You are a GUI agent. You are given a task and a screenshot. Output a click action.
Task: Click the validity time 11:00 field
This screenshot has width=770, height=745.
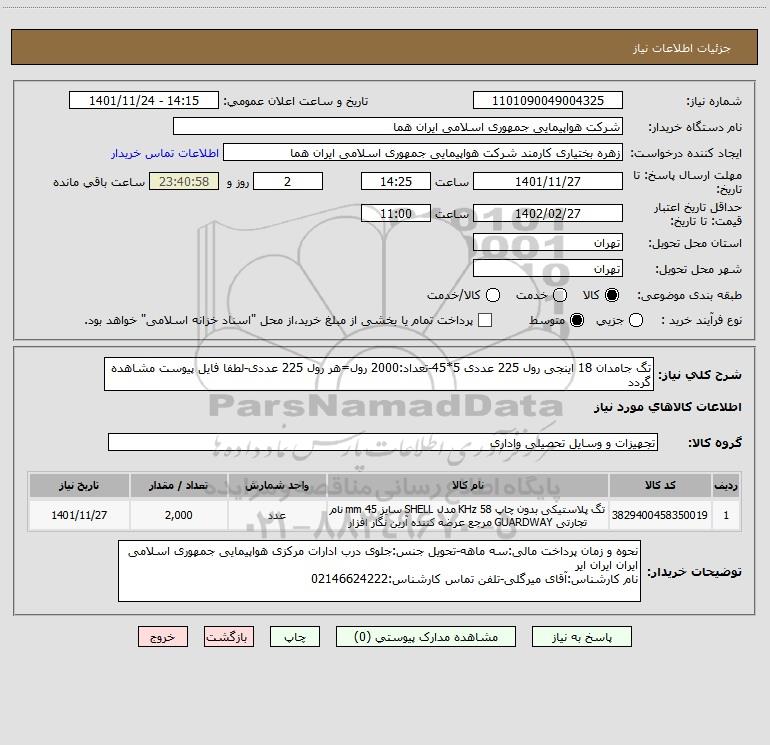pos(396,213)
